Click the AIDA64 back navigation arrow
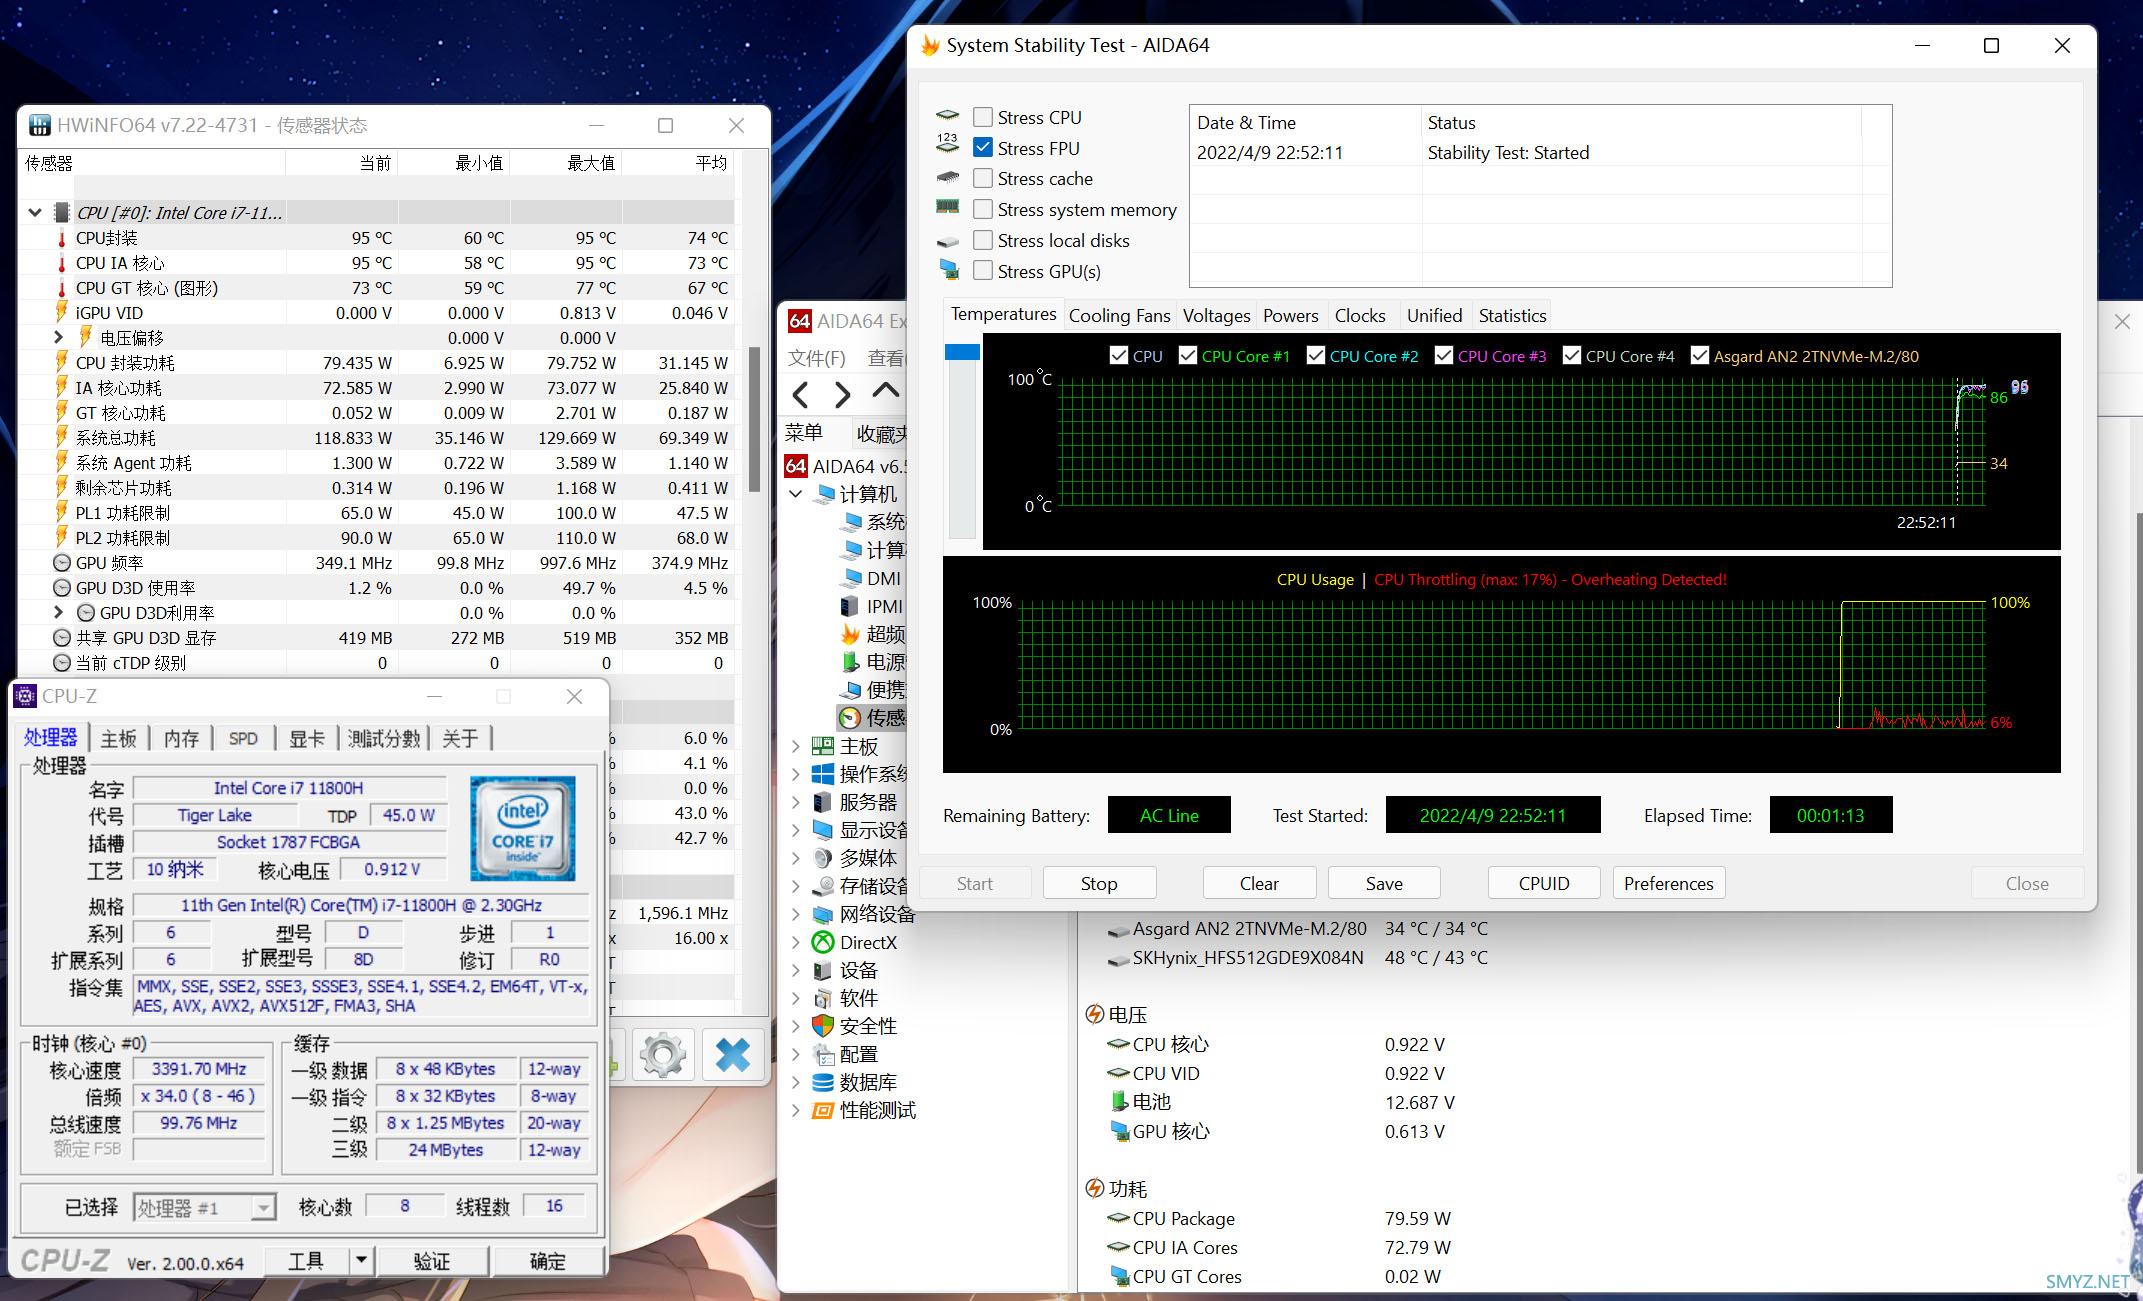The image size is (2143, 1301). pos(800,394)
